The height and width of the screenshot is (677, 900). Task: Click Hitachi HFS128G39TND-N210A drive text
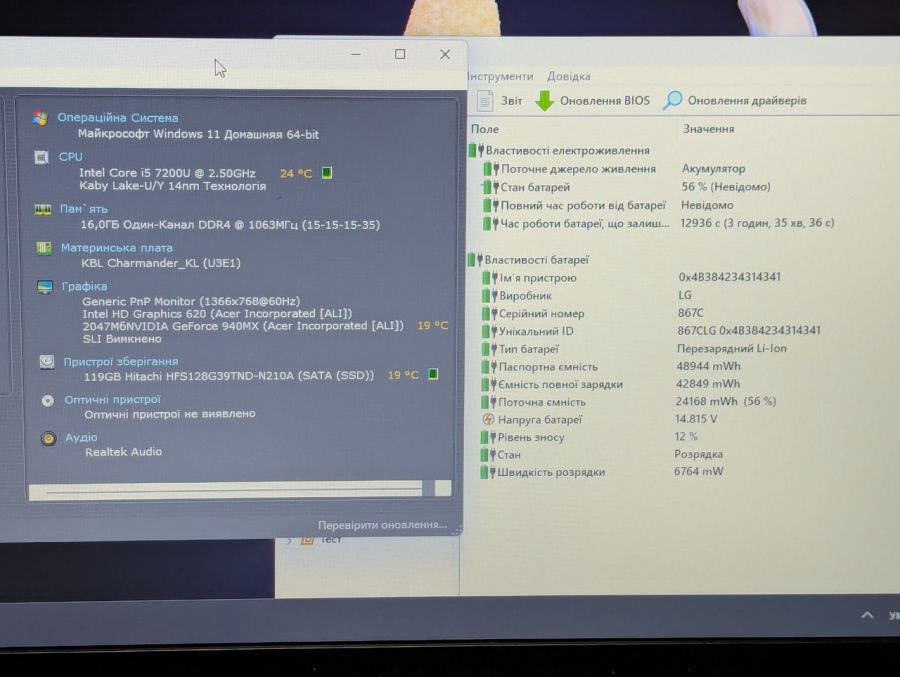point(228,376)
